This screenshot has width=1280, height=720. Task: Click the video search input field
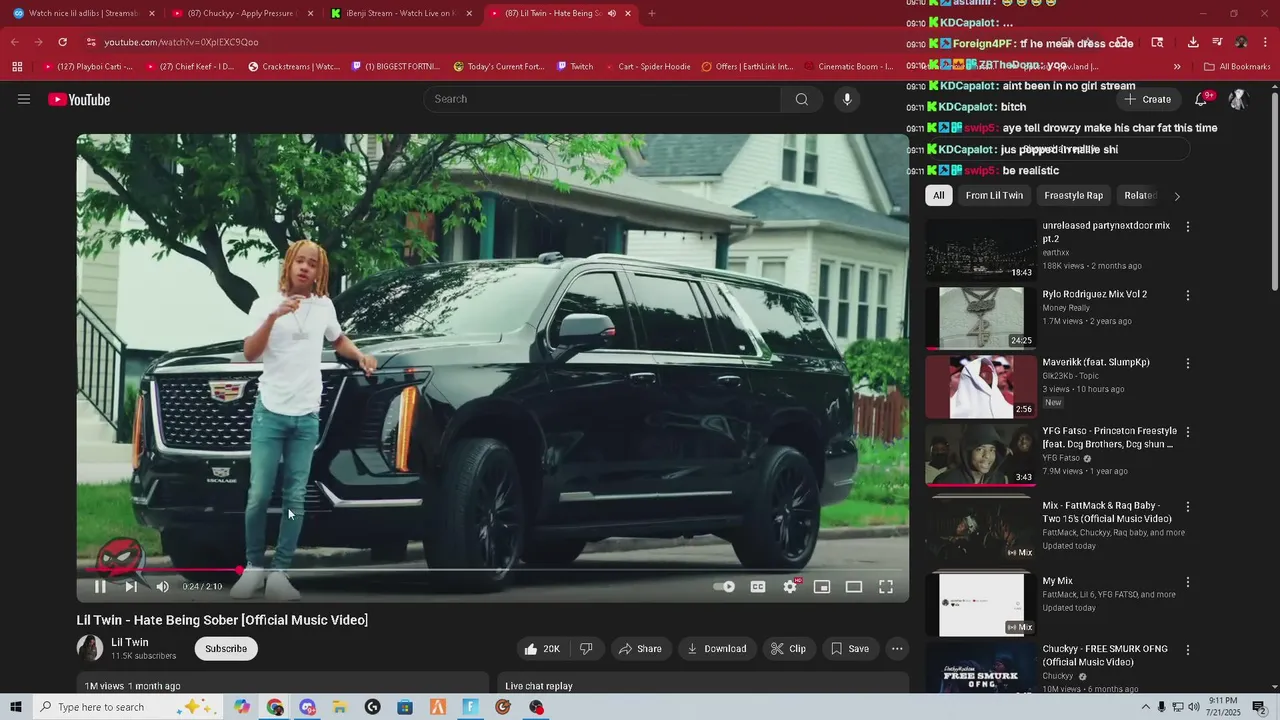pyautogui.click(x=602, y=99)
